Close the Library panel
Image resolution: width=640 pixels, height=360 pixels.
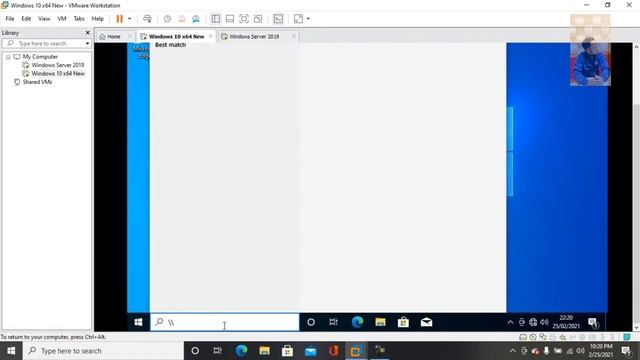[87, 33]
